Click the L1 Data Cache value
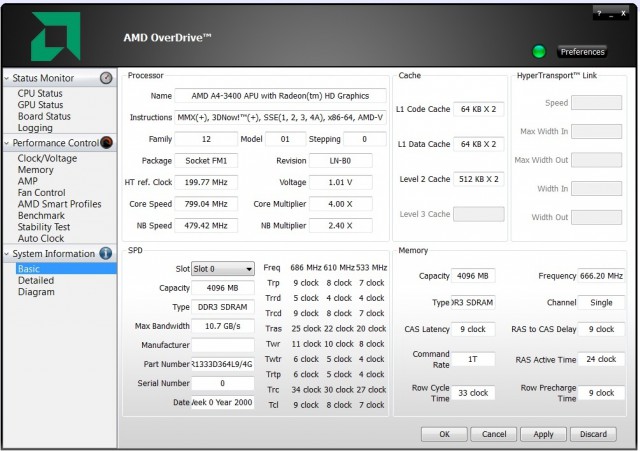This screenshot has width=640, height=451. [478, 144]
